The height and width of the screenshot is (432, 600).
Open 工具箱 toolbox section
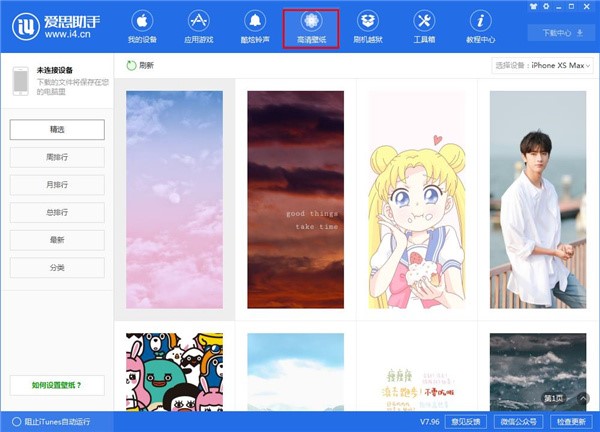[x=423, y=27]
